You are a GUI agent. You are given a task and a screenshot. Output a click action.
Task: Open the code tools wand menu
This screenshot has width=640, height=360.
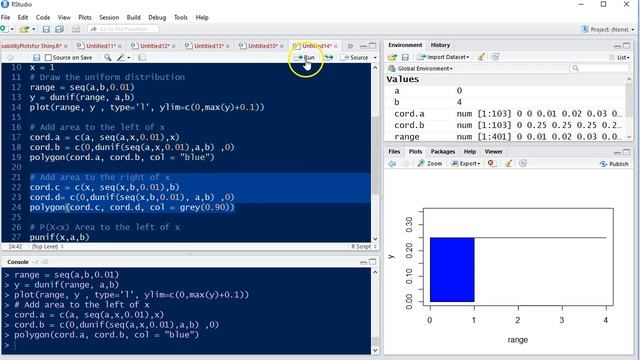click(x=123, y=58)
